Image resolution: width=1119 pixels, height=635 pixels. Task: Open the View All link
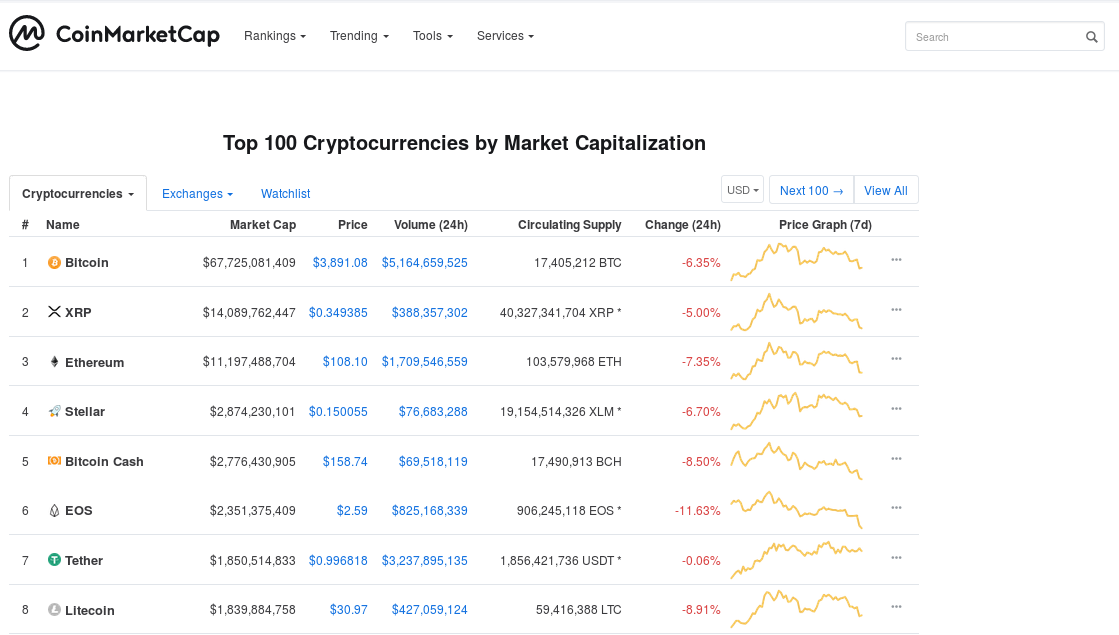886,189
